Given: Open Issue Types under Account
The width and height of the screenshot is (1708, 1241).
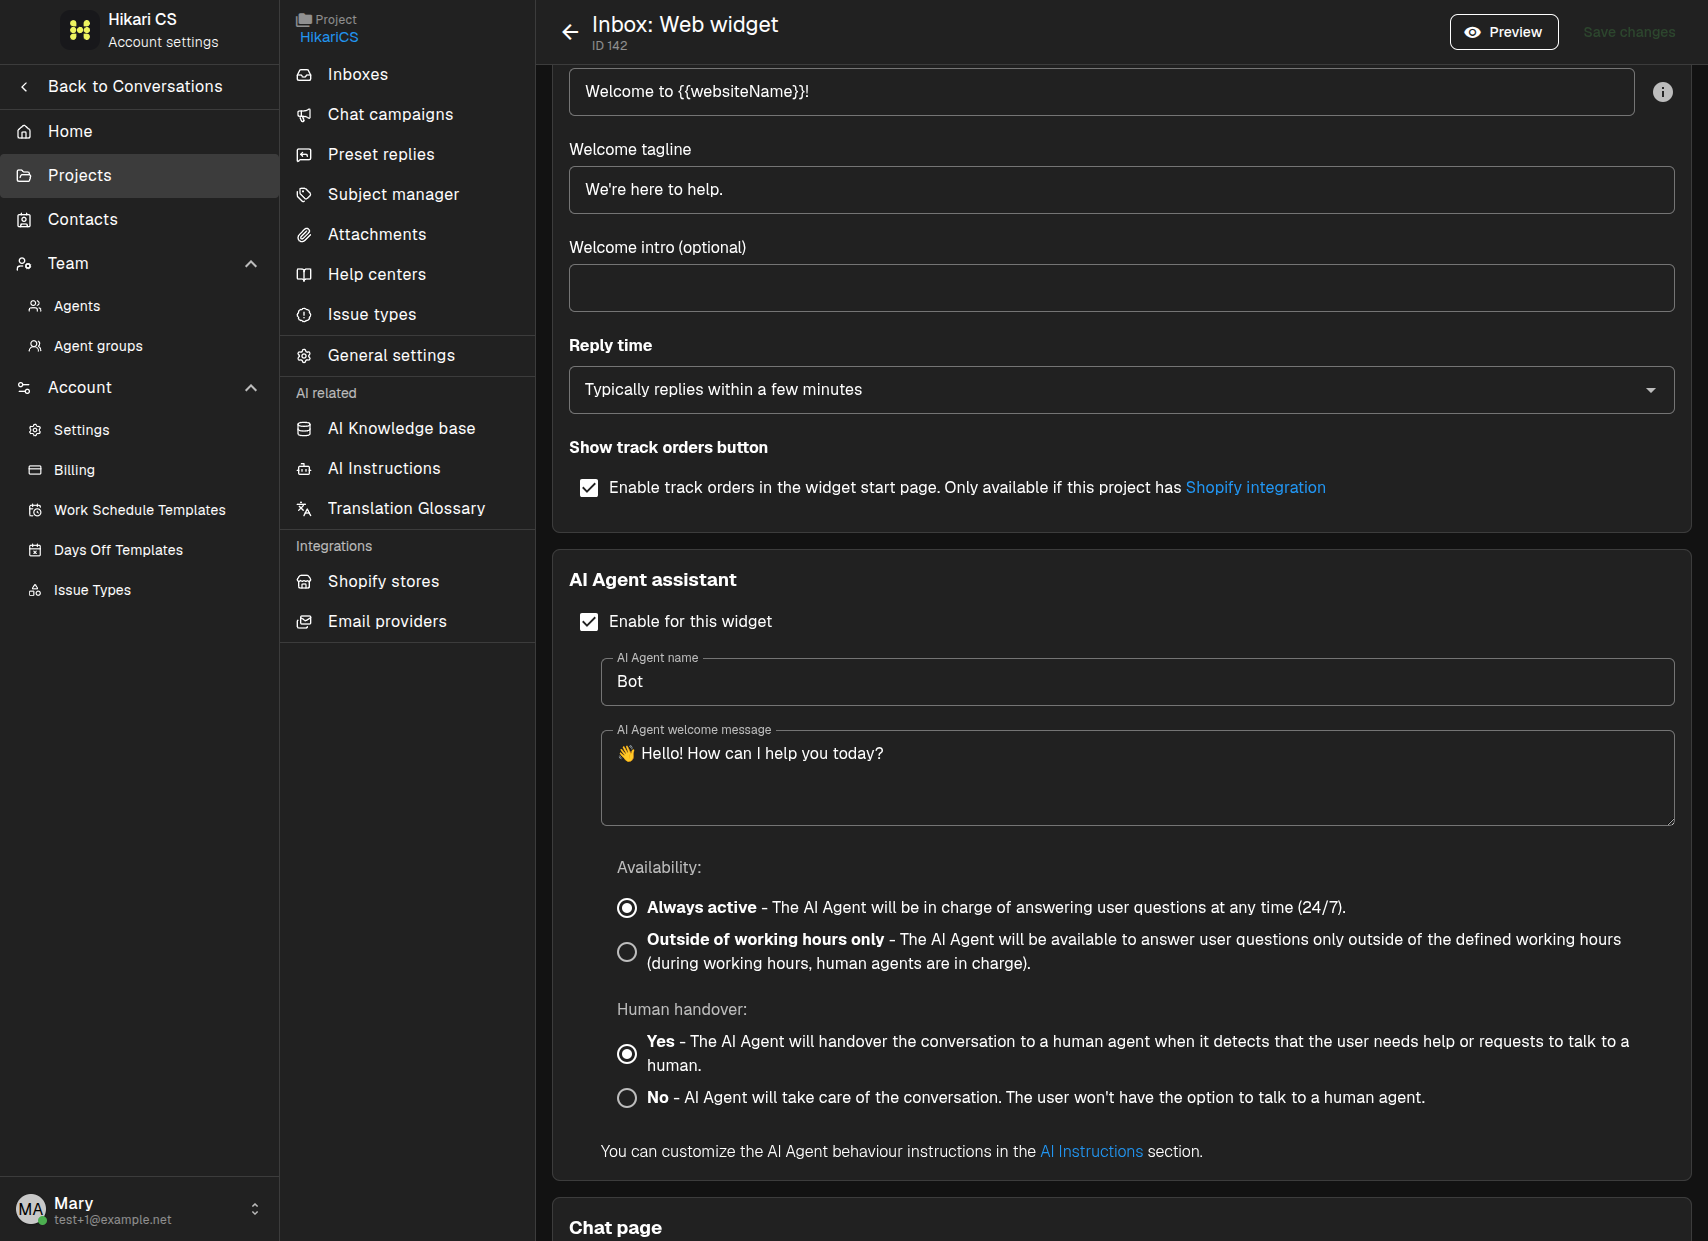Looking at the screenshot, I should [x=139, y=590].
